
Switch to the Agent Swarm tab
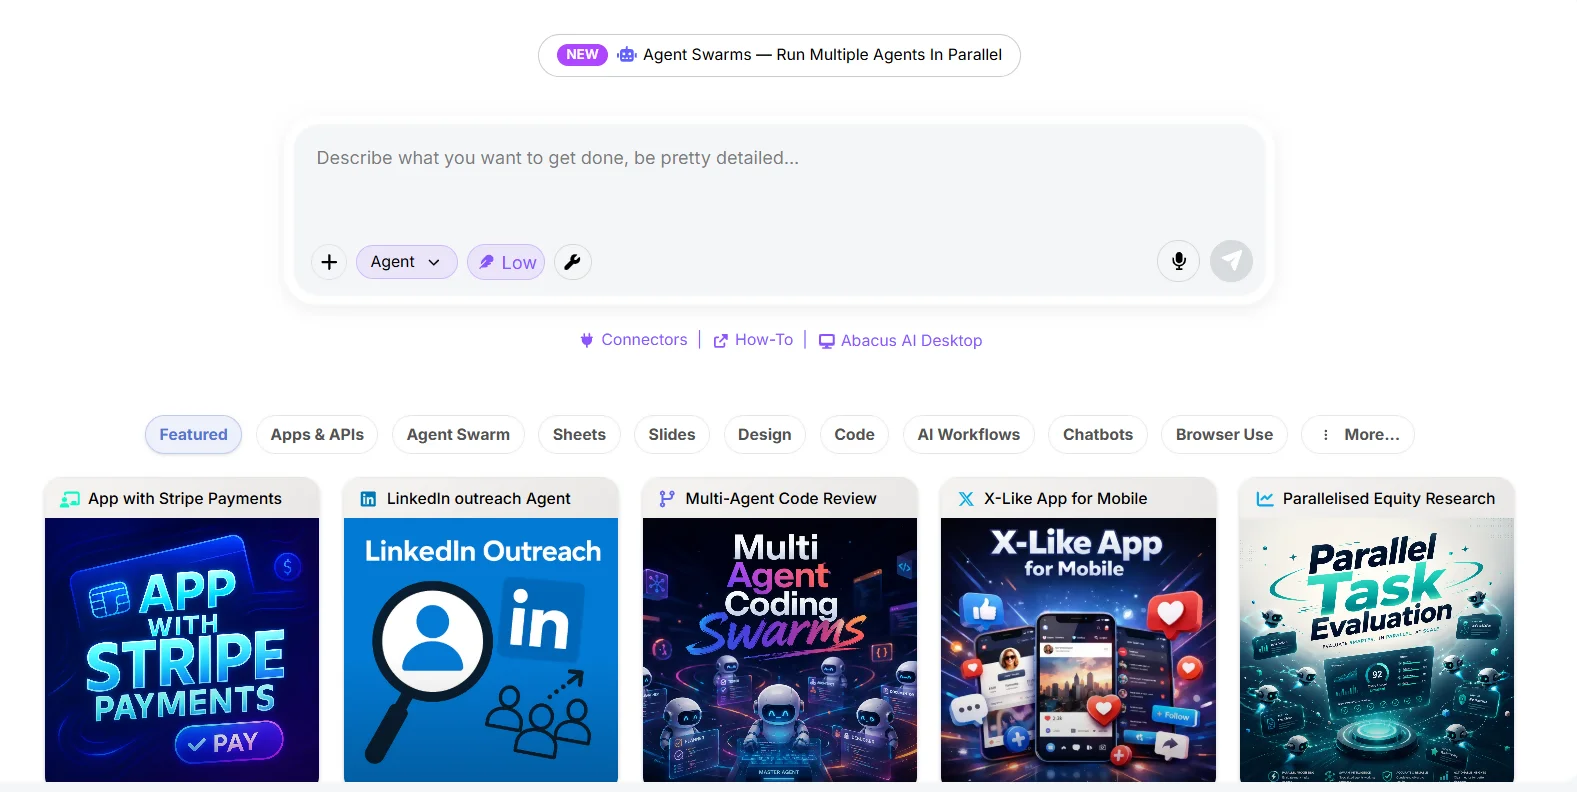(x=458, y=435)
